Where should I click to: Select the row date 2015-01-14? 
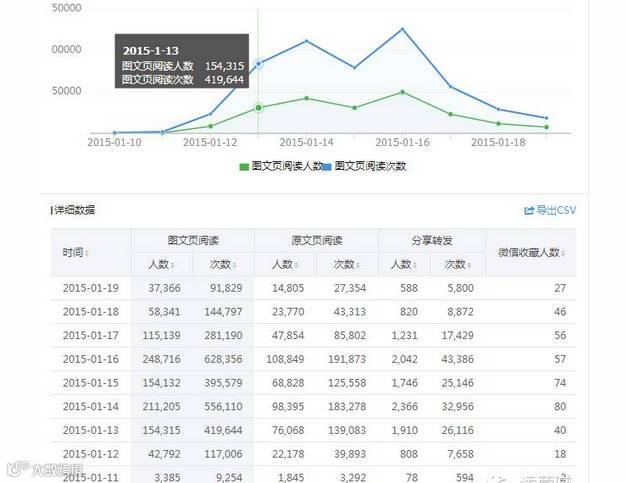tap(91, 406)
